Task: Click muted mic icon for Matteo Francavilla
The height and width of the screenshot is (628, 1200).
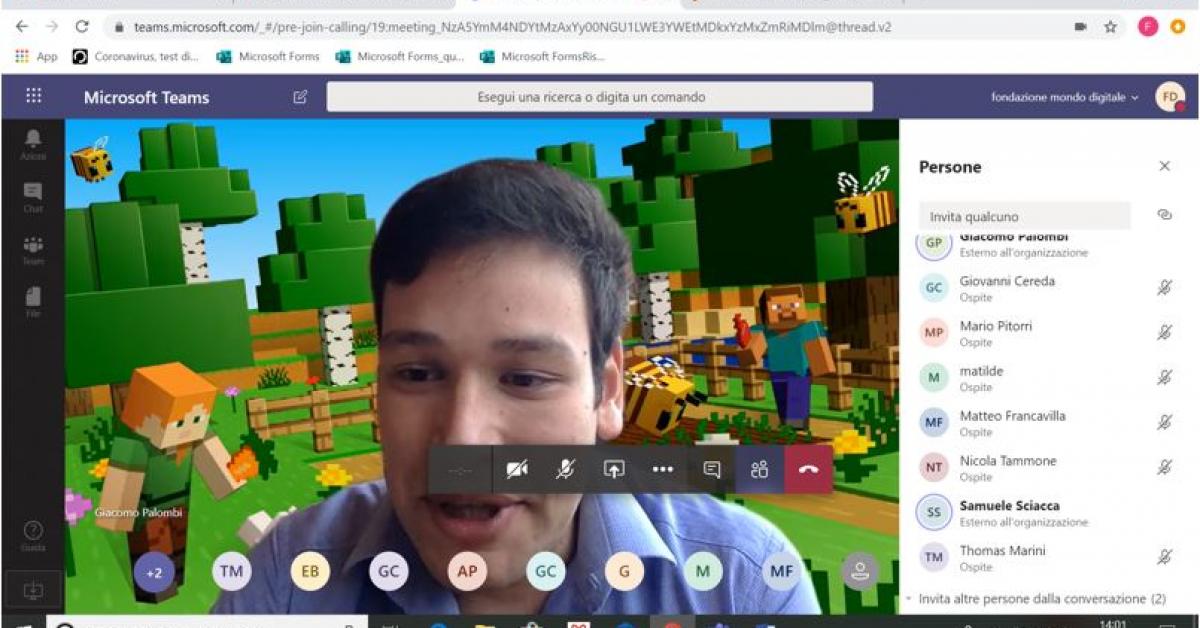Action: pyautogui.click(x=1164, y=423)
